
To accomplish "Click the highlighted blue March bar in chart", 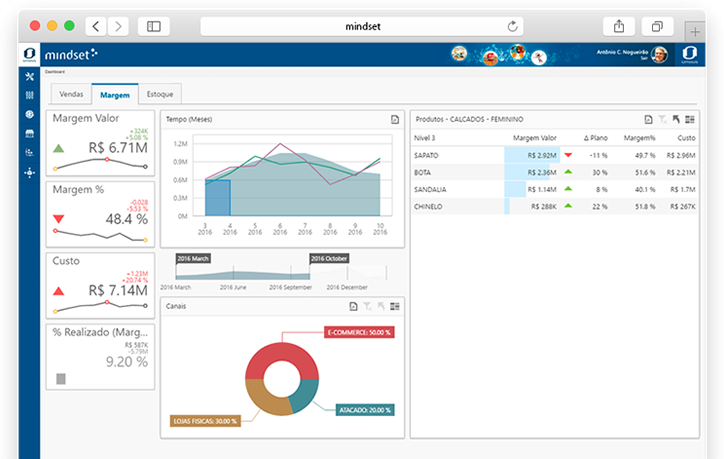I will 217,198.
